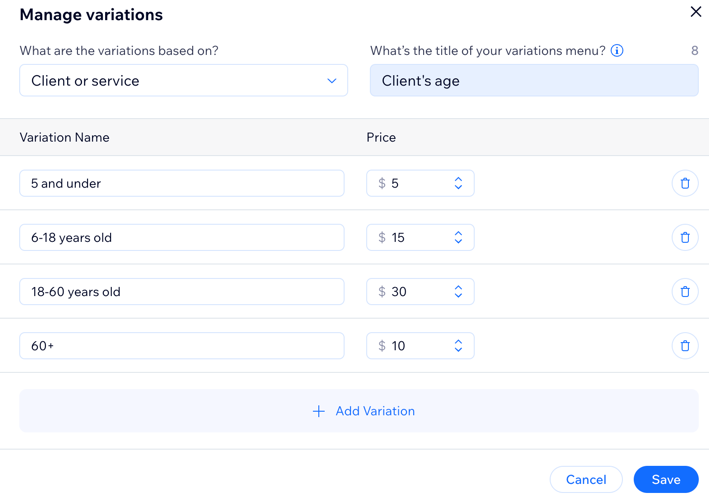Viewport: 709px width, 500px height.
Task: Click the price stepper arrows for $30
Action: tap(458, 292)
